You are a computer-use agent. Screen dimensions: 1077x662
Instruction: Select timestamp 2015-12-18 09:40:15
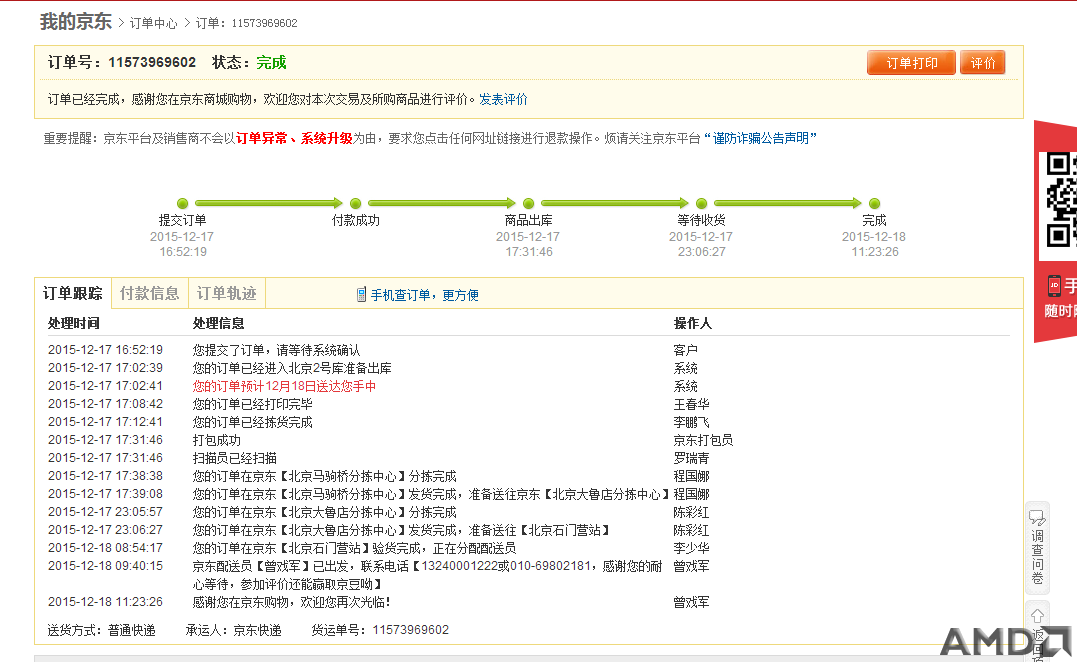[105, 566]
